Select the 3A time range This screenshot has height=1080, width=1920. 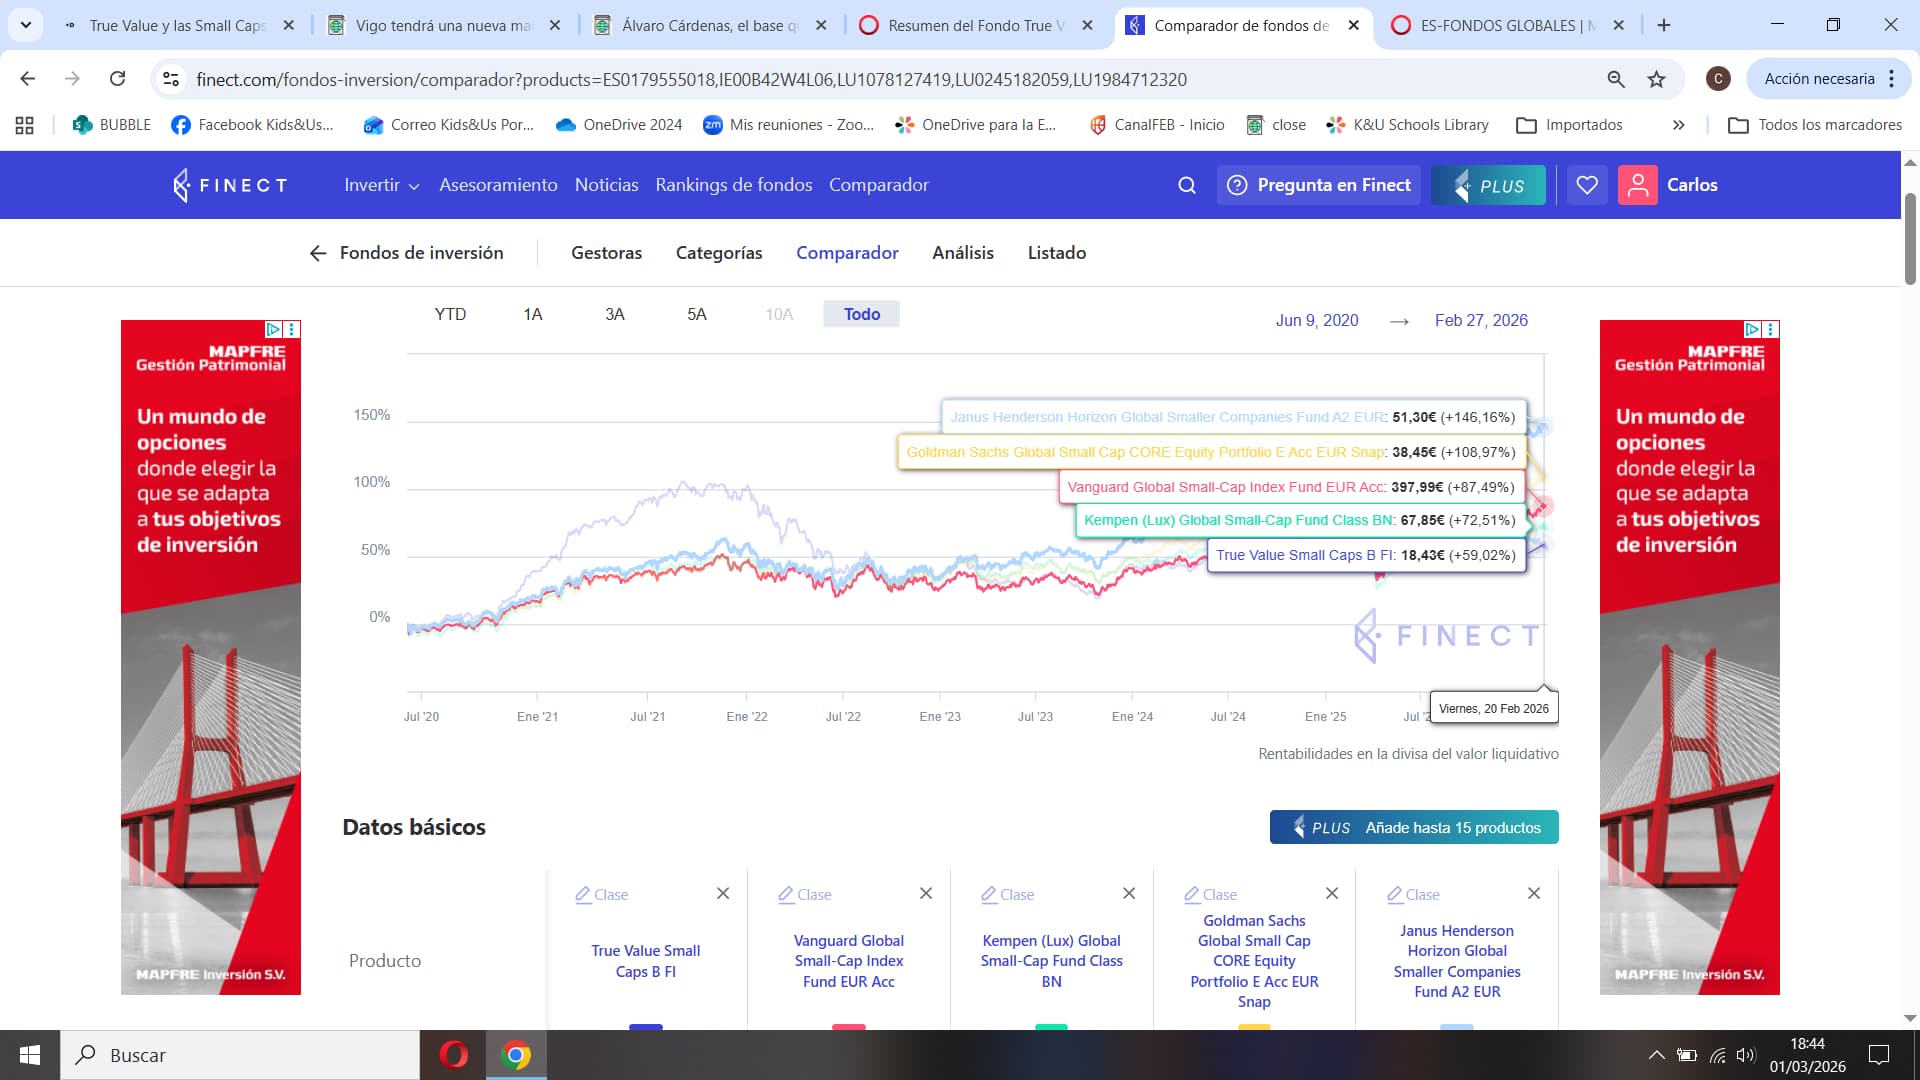pos(614,314)
